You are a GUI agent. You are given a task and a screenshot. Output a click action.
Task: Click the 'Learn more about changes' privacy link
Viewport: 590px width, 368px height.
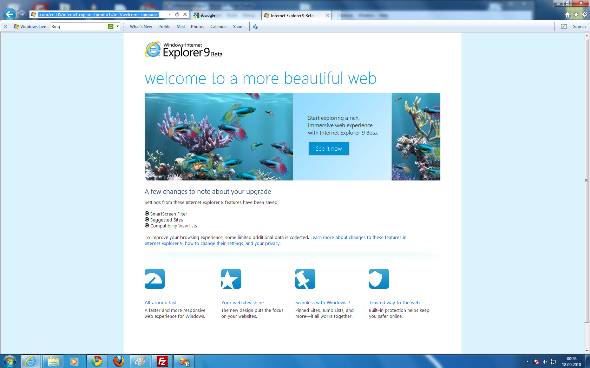tap(275, 240)
